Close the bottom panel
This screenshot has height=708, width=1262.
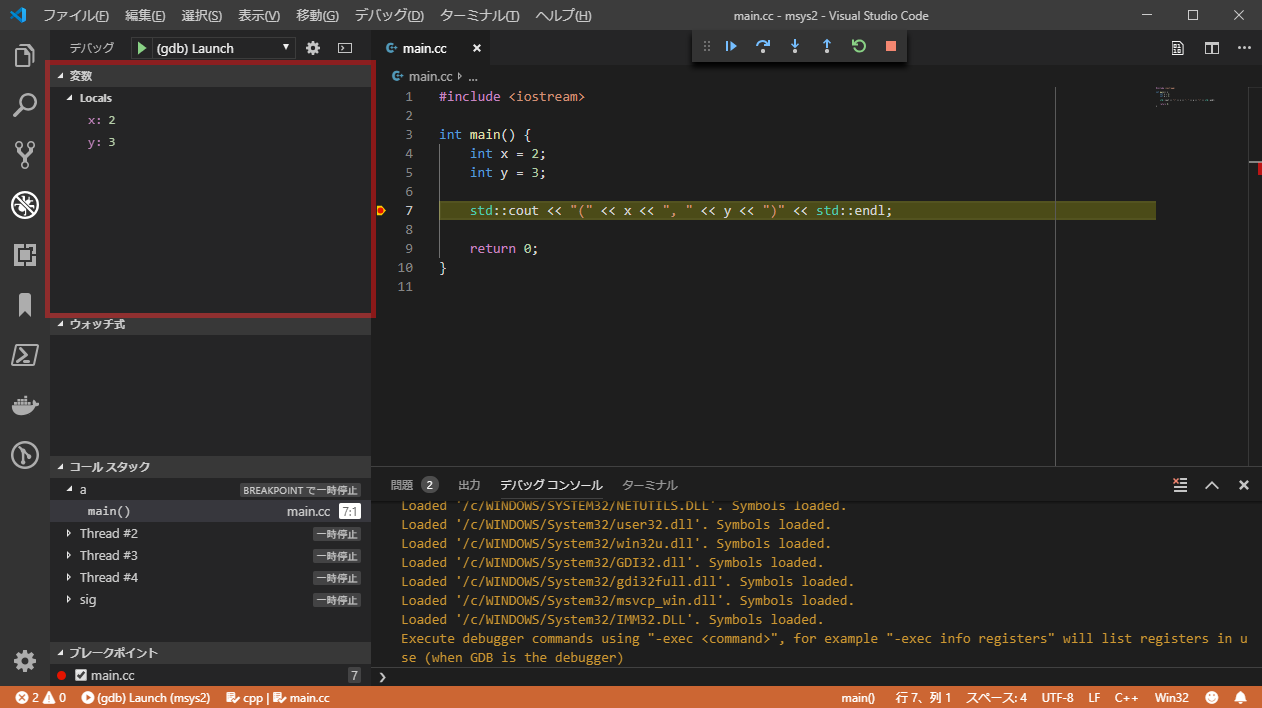(x=1244, y=485)
